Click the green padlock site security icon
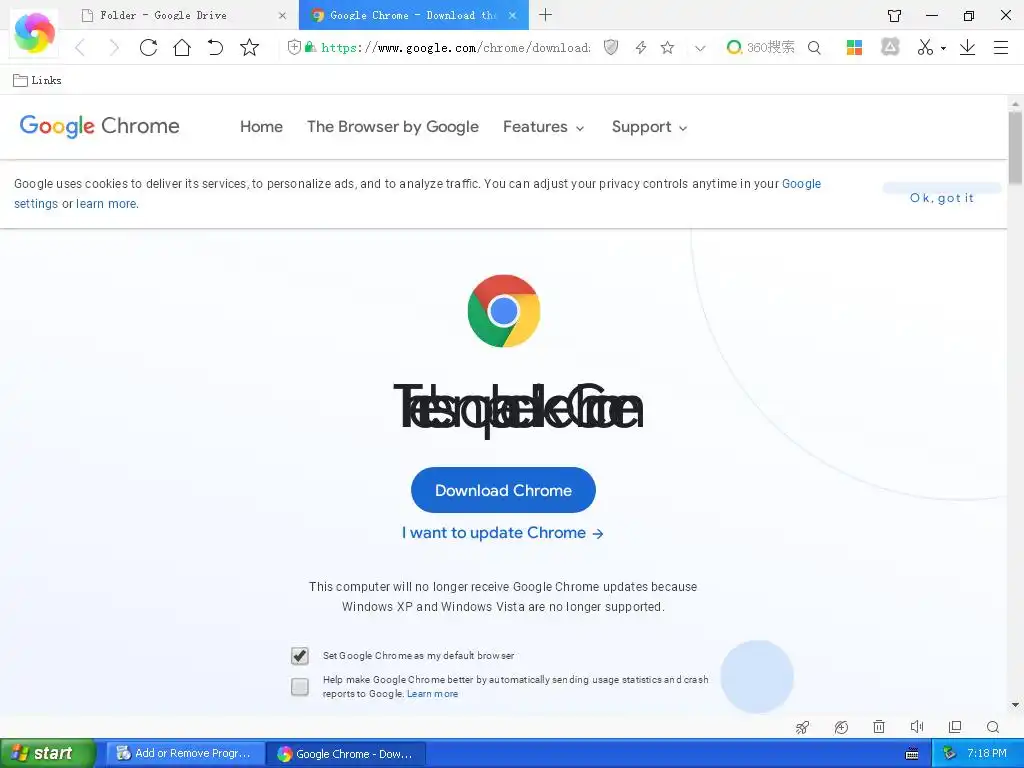 pos(310,47)
